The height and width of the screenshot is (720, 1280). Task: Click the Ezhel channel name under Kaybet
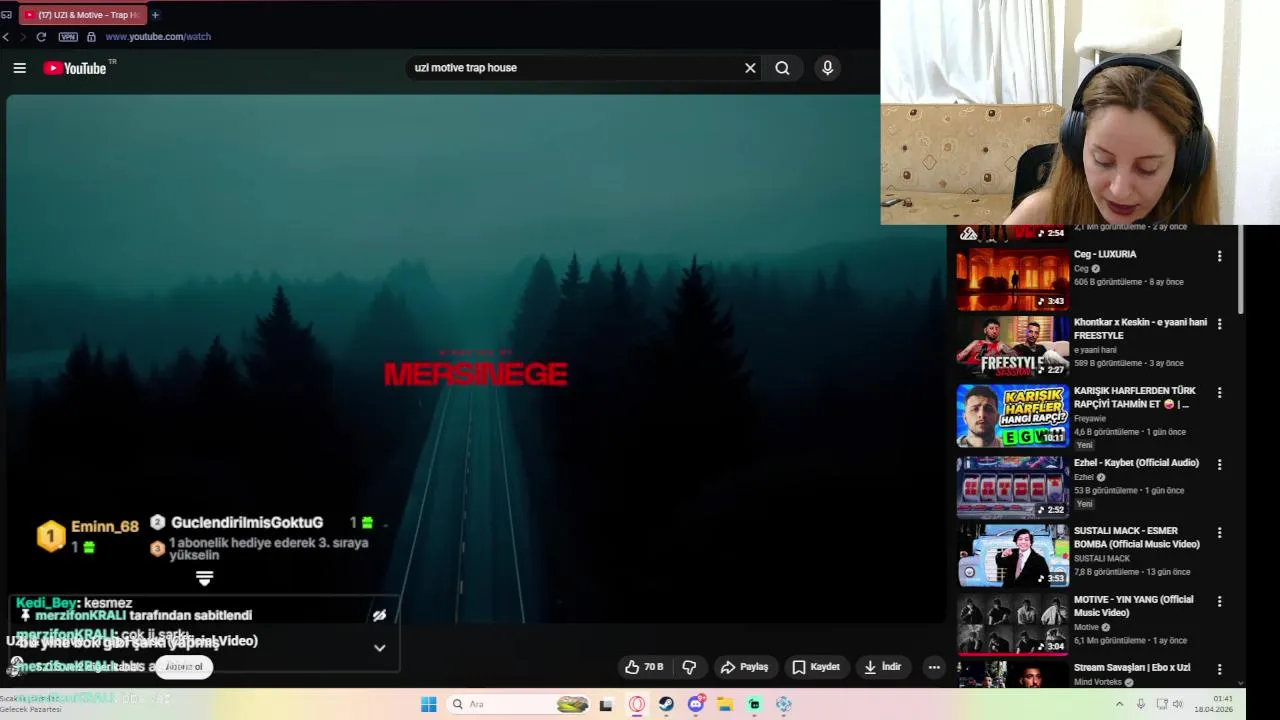tap(1084, 477)
